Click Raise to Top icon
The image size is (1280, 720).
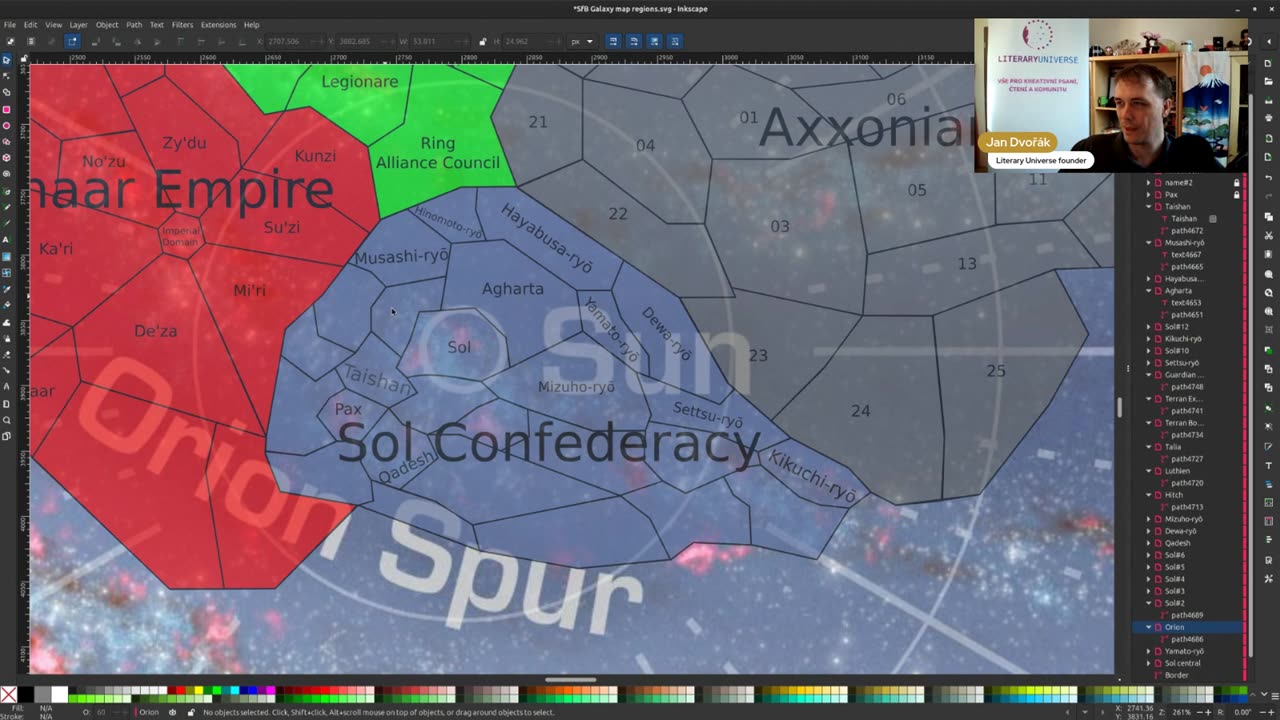tap(181, 41)
